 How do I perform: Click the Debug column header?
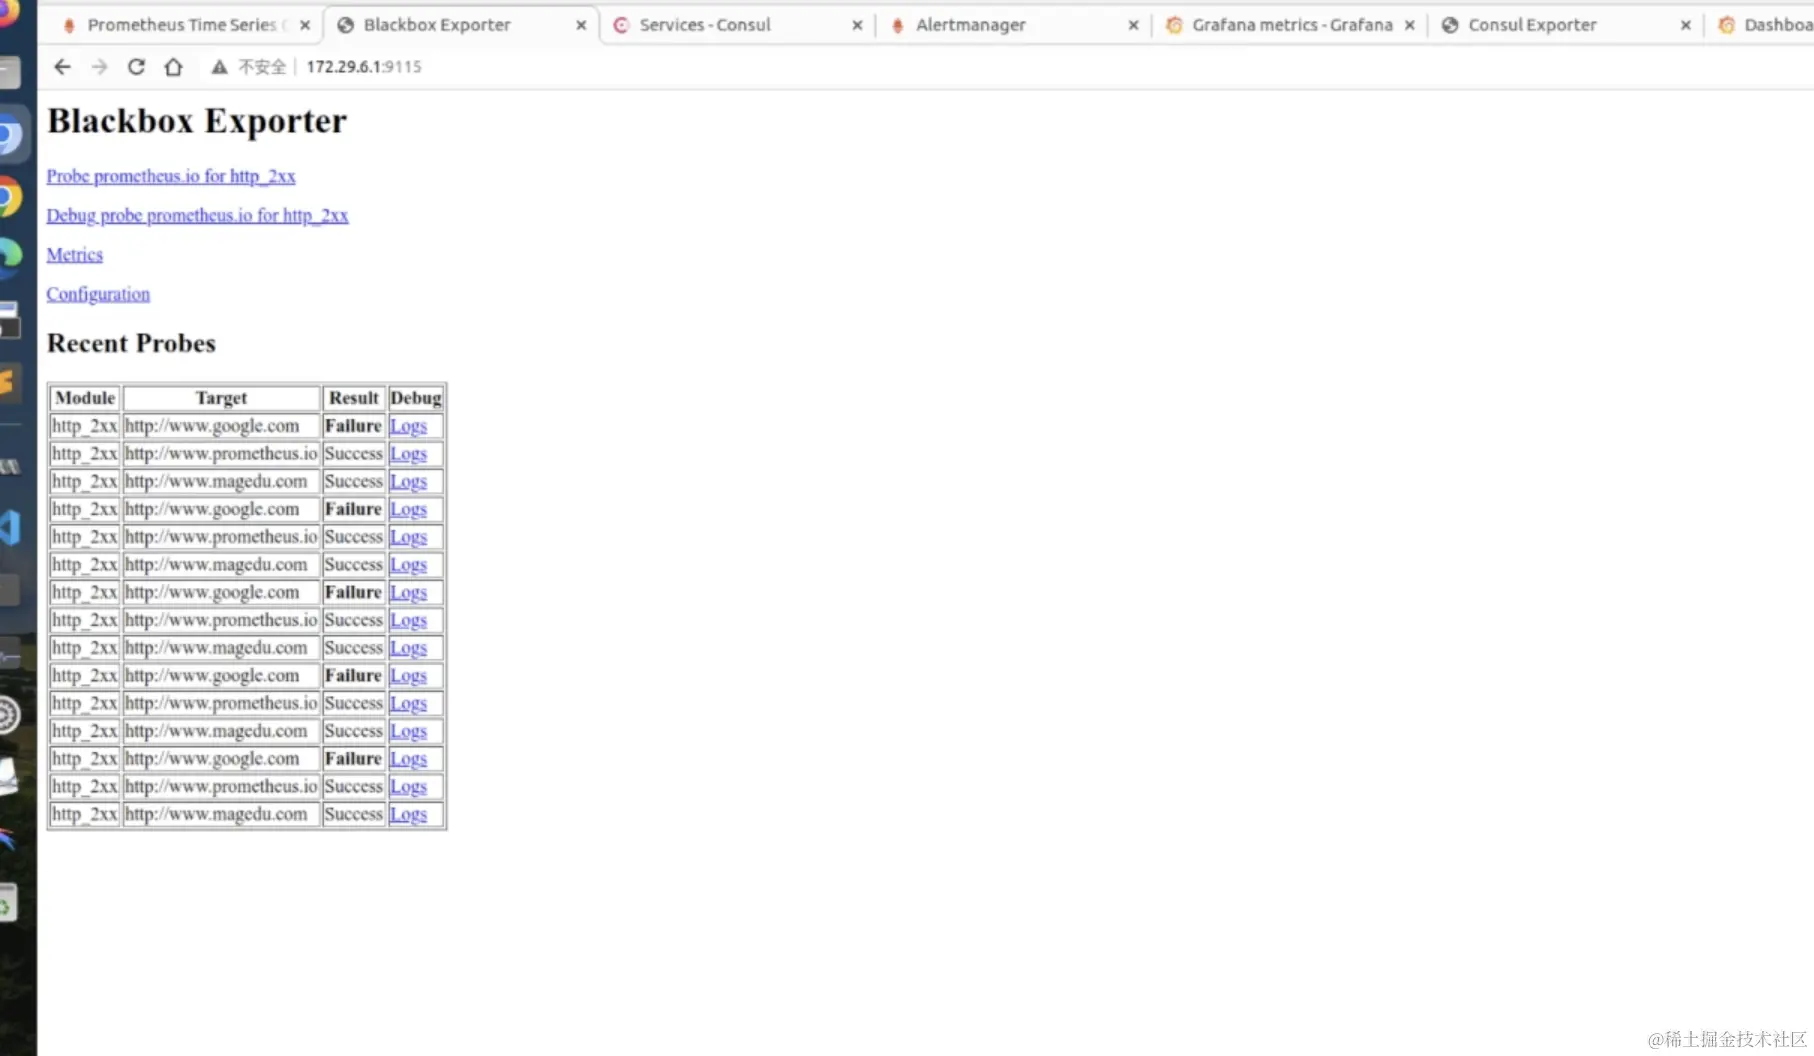coord(415,398)
